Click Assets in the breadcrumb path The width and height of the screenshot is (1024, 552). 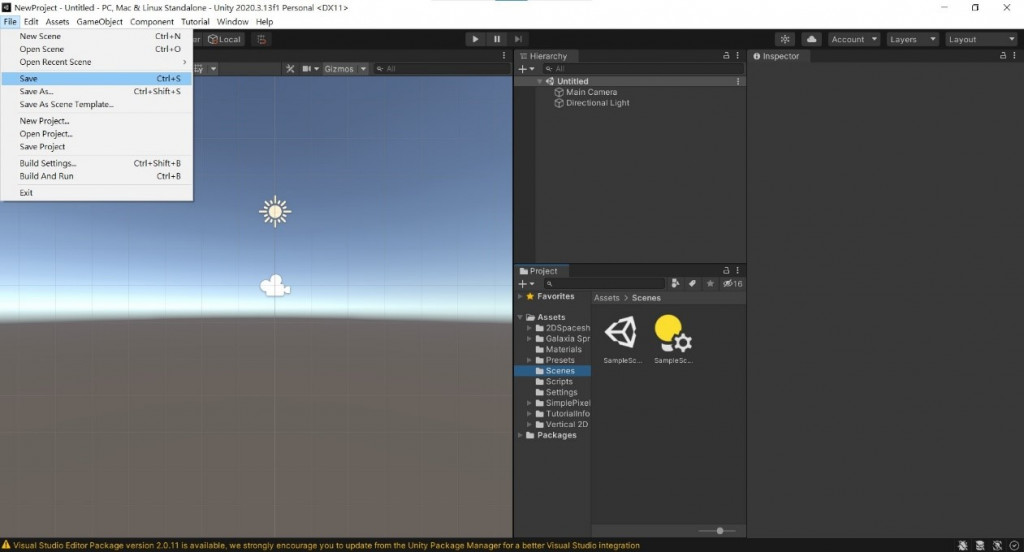point(607,298)
